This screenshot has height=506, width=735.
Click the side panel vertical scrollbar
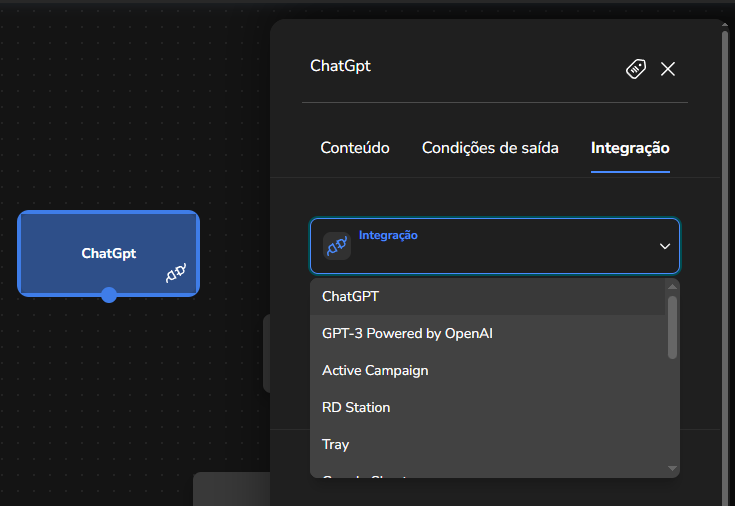pyautogui.click(x=725, y=267)
